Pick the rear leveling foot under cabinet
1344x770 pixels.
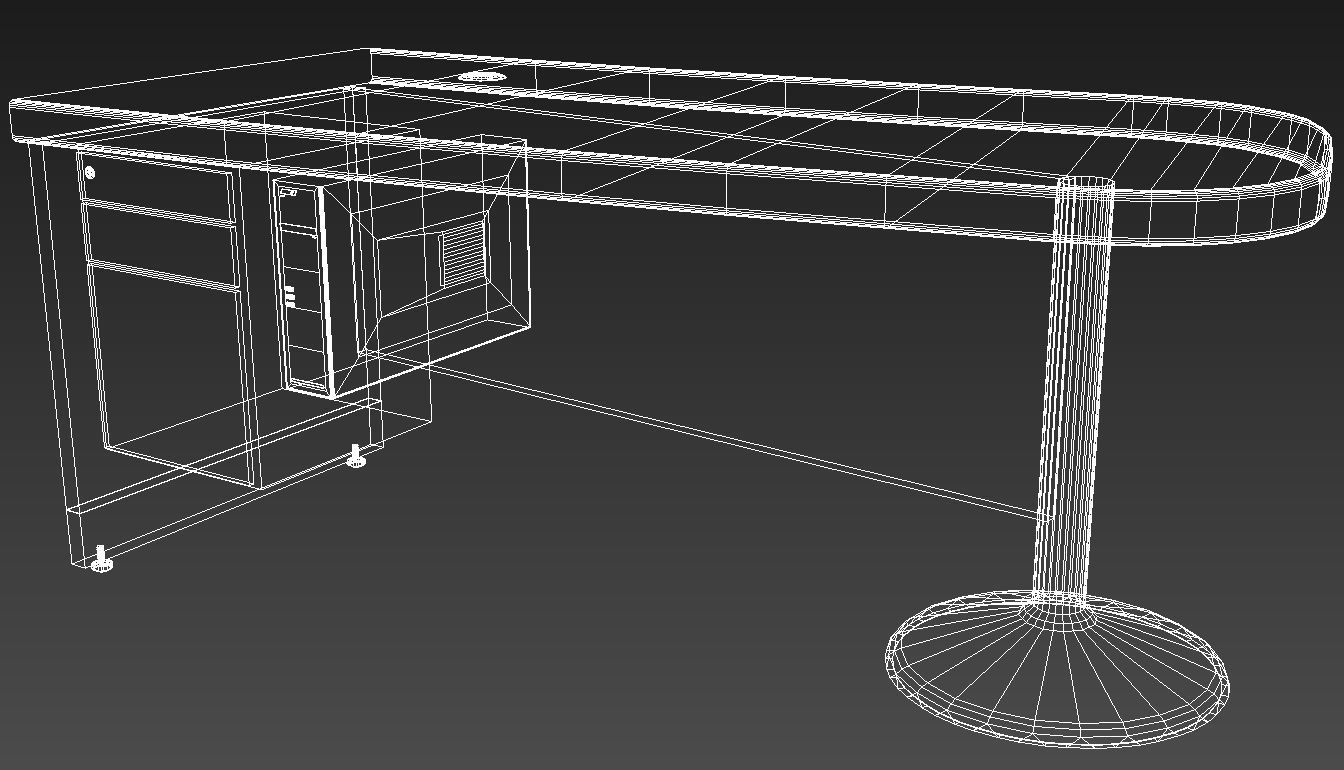click(356, 456)
